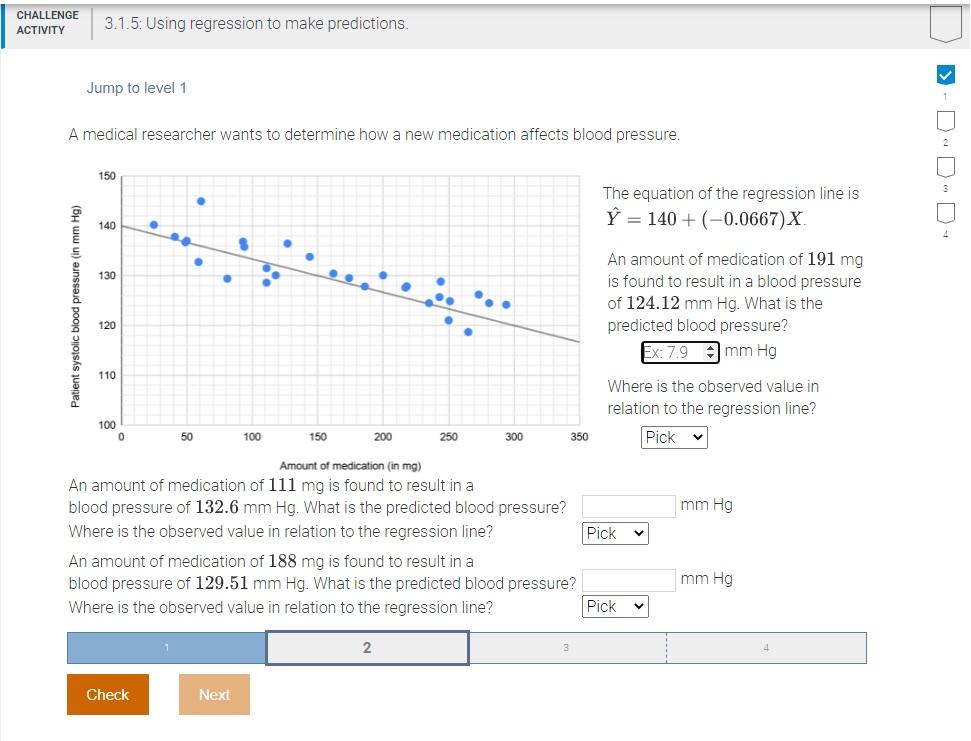Screen dimensions: 971x741
Task: Click the Check button
Action: (x=107, y=694)
